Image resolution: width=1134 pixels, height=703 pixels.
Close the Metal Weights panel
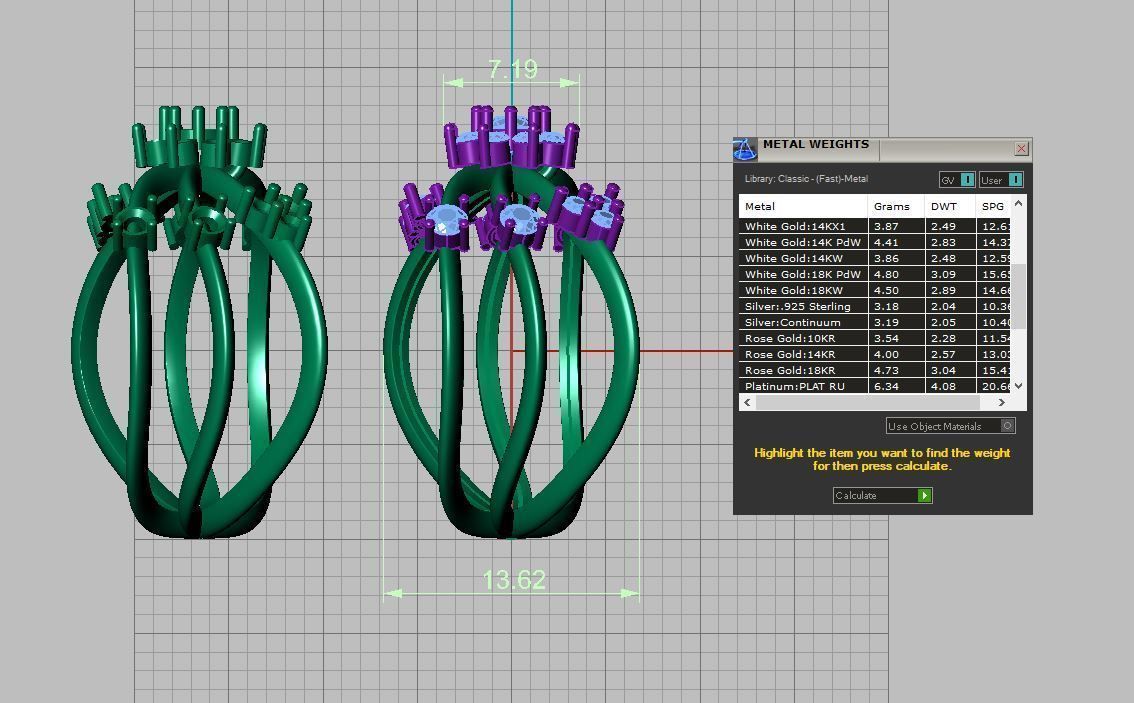click(x=1021, y=148)
